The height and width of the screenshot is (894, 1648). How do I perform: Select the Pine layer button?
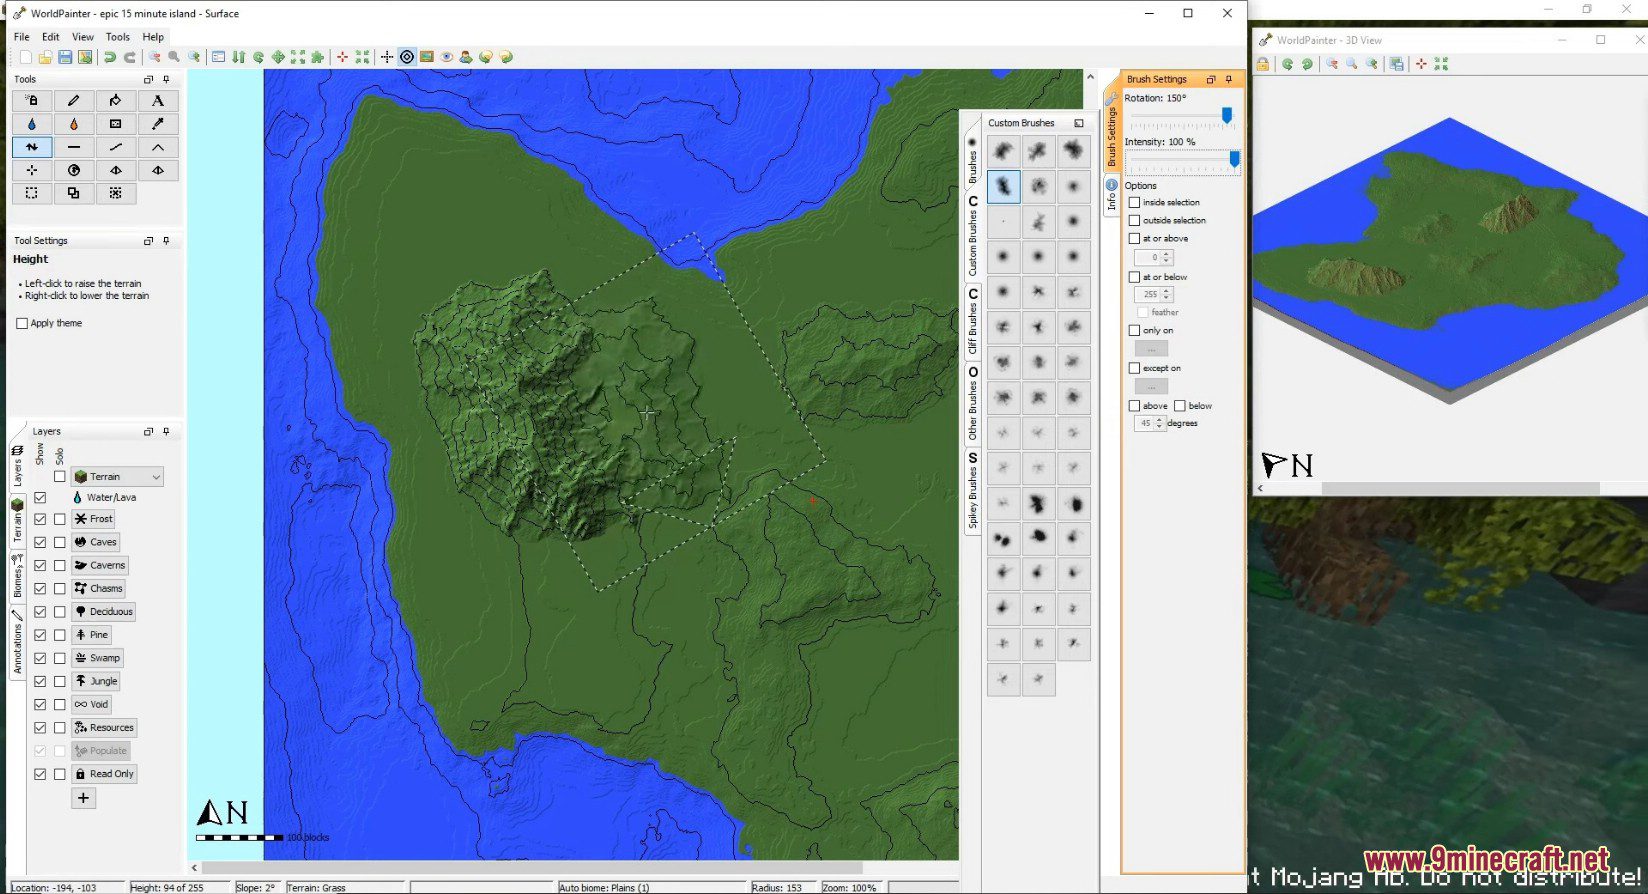click(x=91, y=635)
